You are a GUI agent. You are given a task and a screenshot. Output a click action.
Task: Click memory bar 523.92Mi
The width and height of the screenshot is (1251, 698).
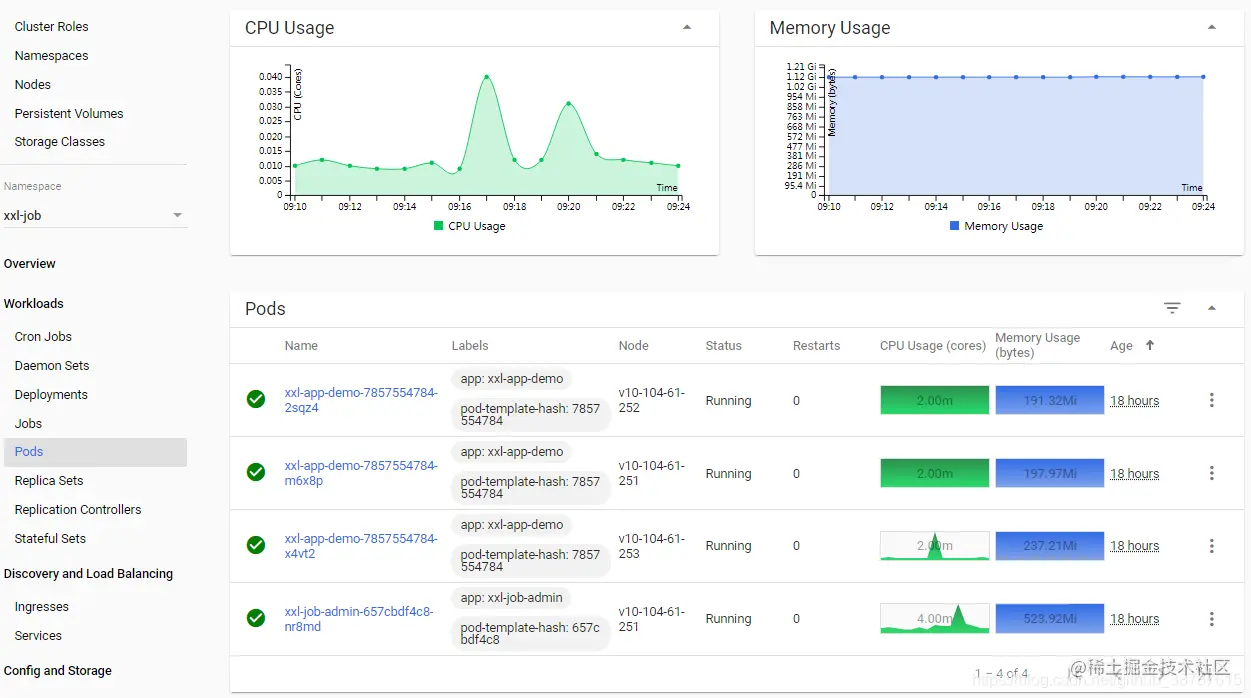1050,619
